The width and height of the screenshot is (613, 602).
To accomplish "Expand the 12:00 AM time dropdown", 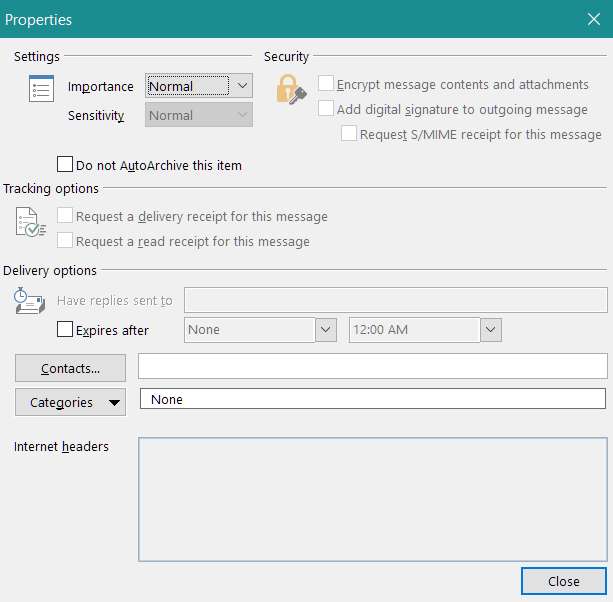I will coord(490,329).
